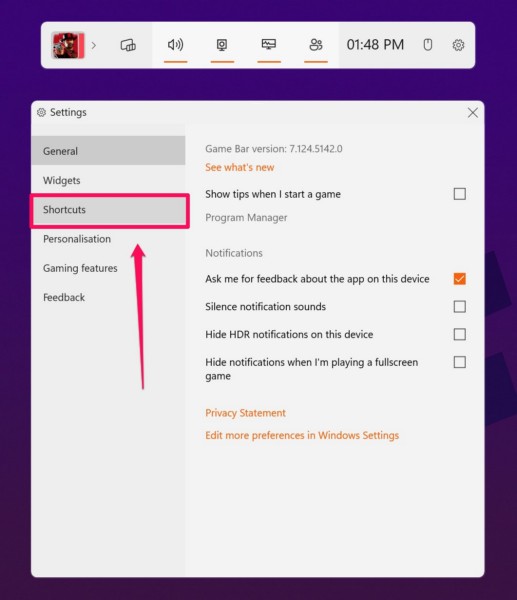Switch to the Widgets settings tab
This screenshot has width=517, height=600.
click(x=108, y=180)
